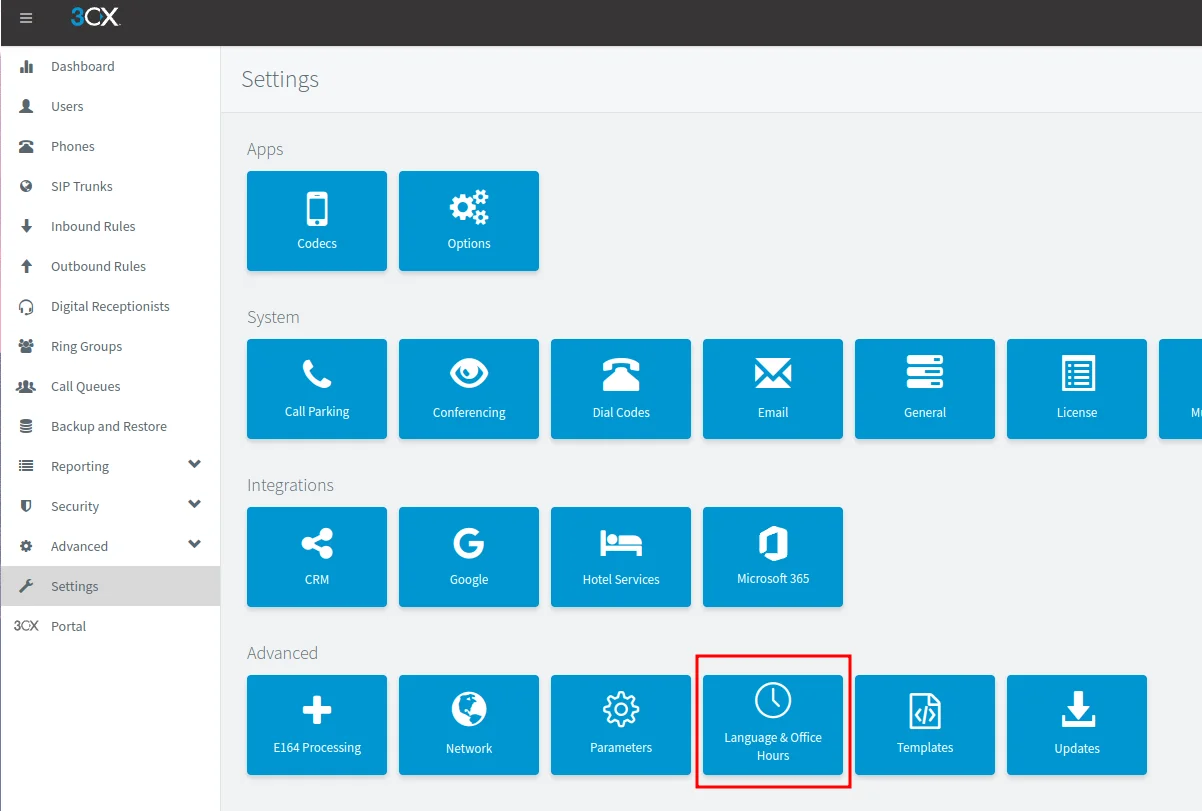Open the Codecs settings tile

(317, 221)
